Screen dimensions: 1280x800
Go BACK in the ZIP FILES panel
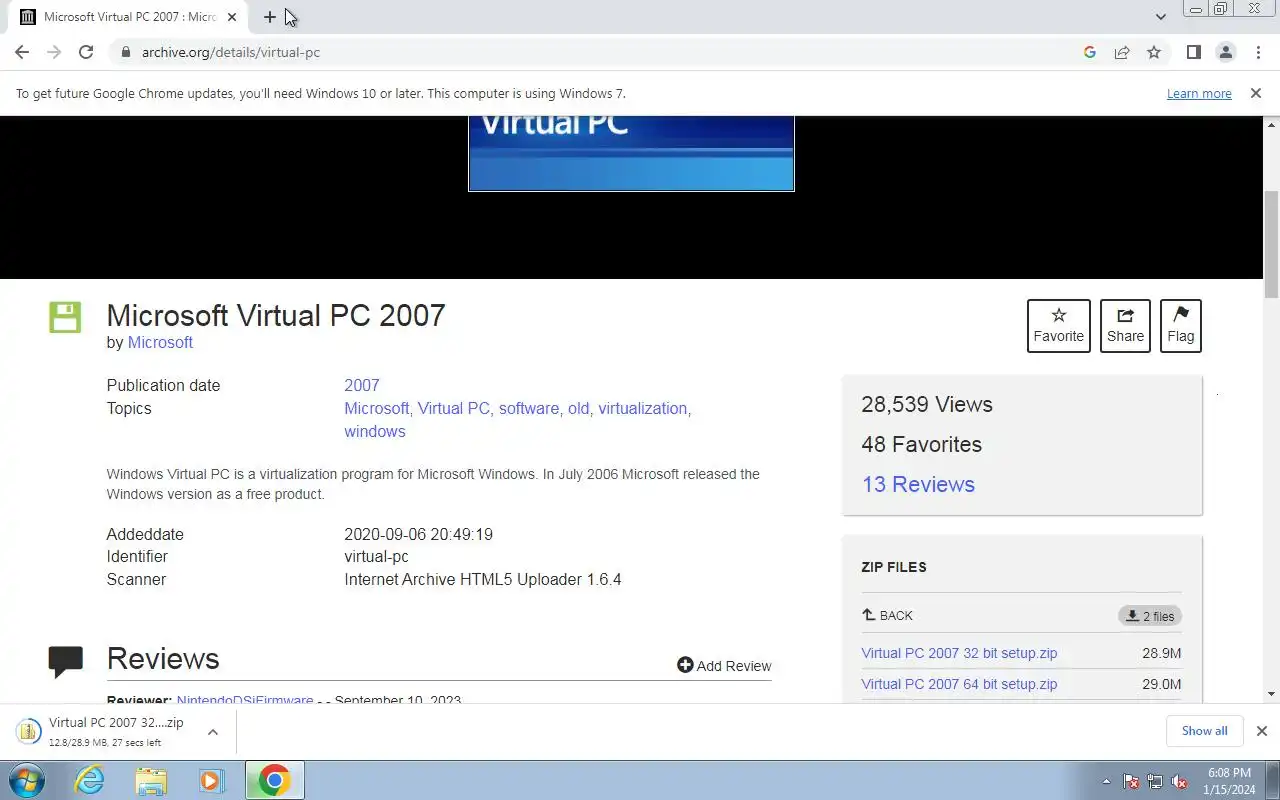pyautogui.click(x=887, y=615)
